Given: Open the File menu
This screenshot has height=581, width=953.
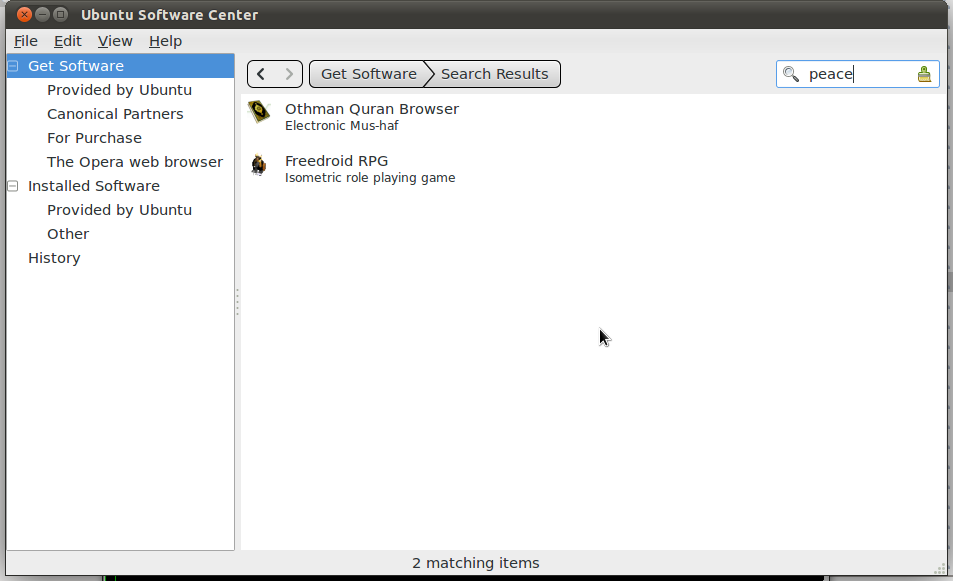Looking at the screenshot, I should point(26,41).
